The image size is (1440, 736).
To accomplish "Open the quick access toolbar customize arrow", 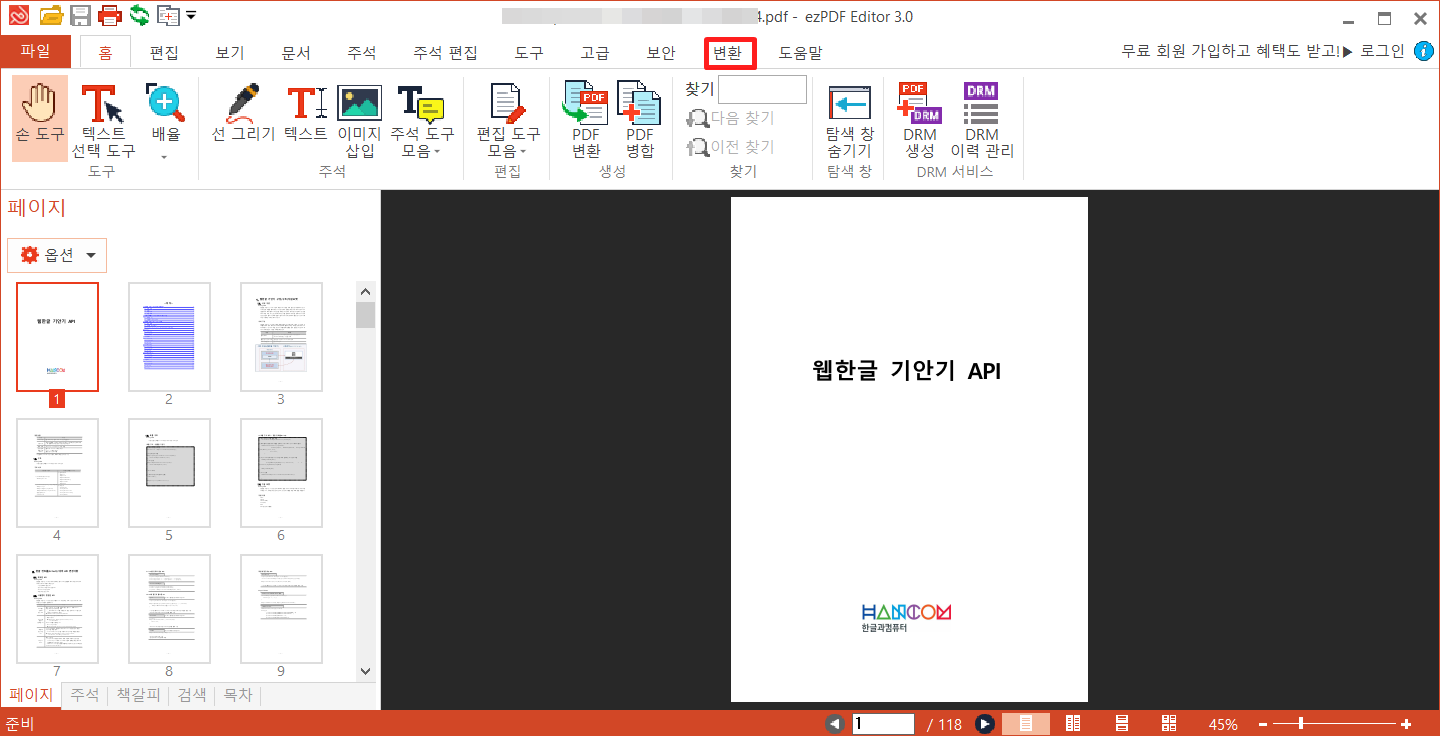I will 191,15.
